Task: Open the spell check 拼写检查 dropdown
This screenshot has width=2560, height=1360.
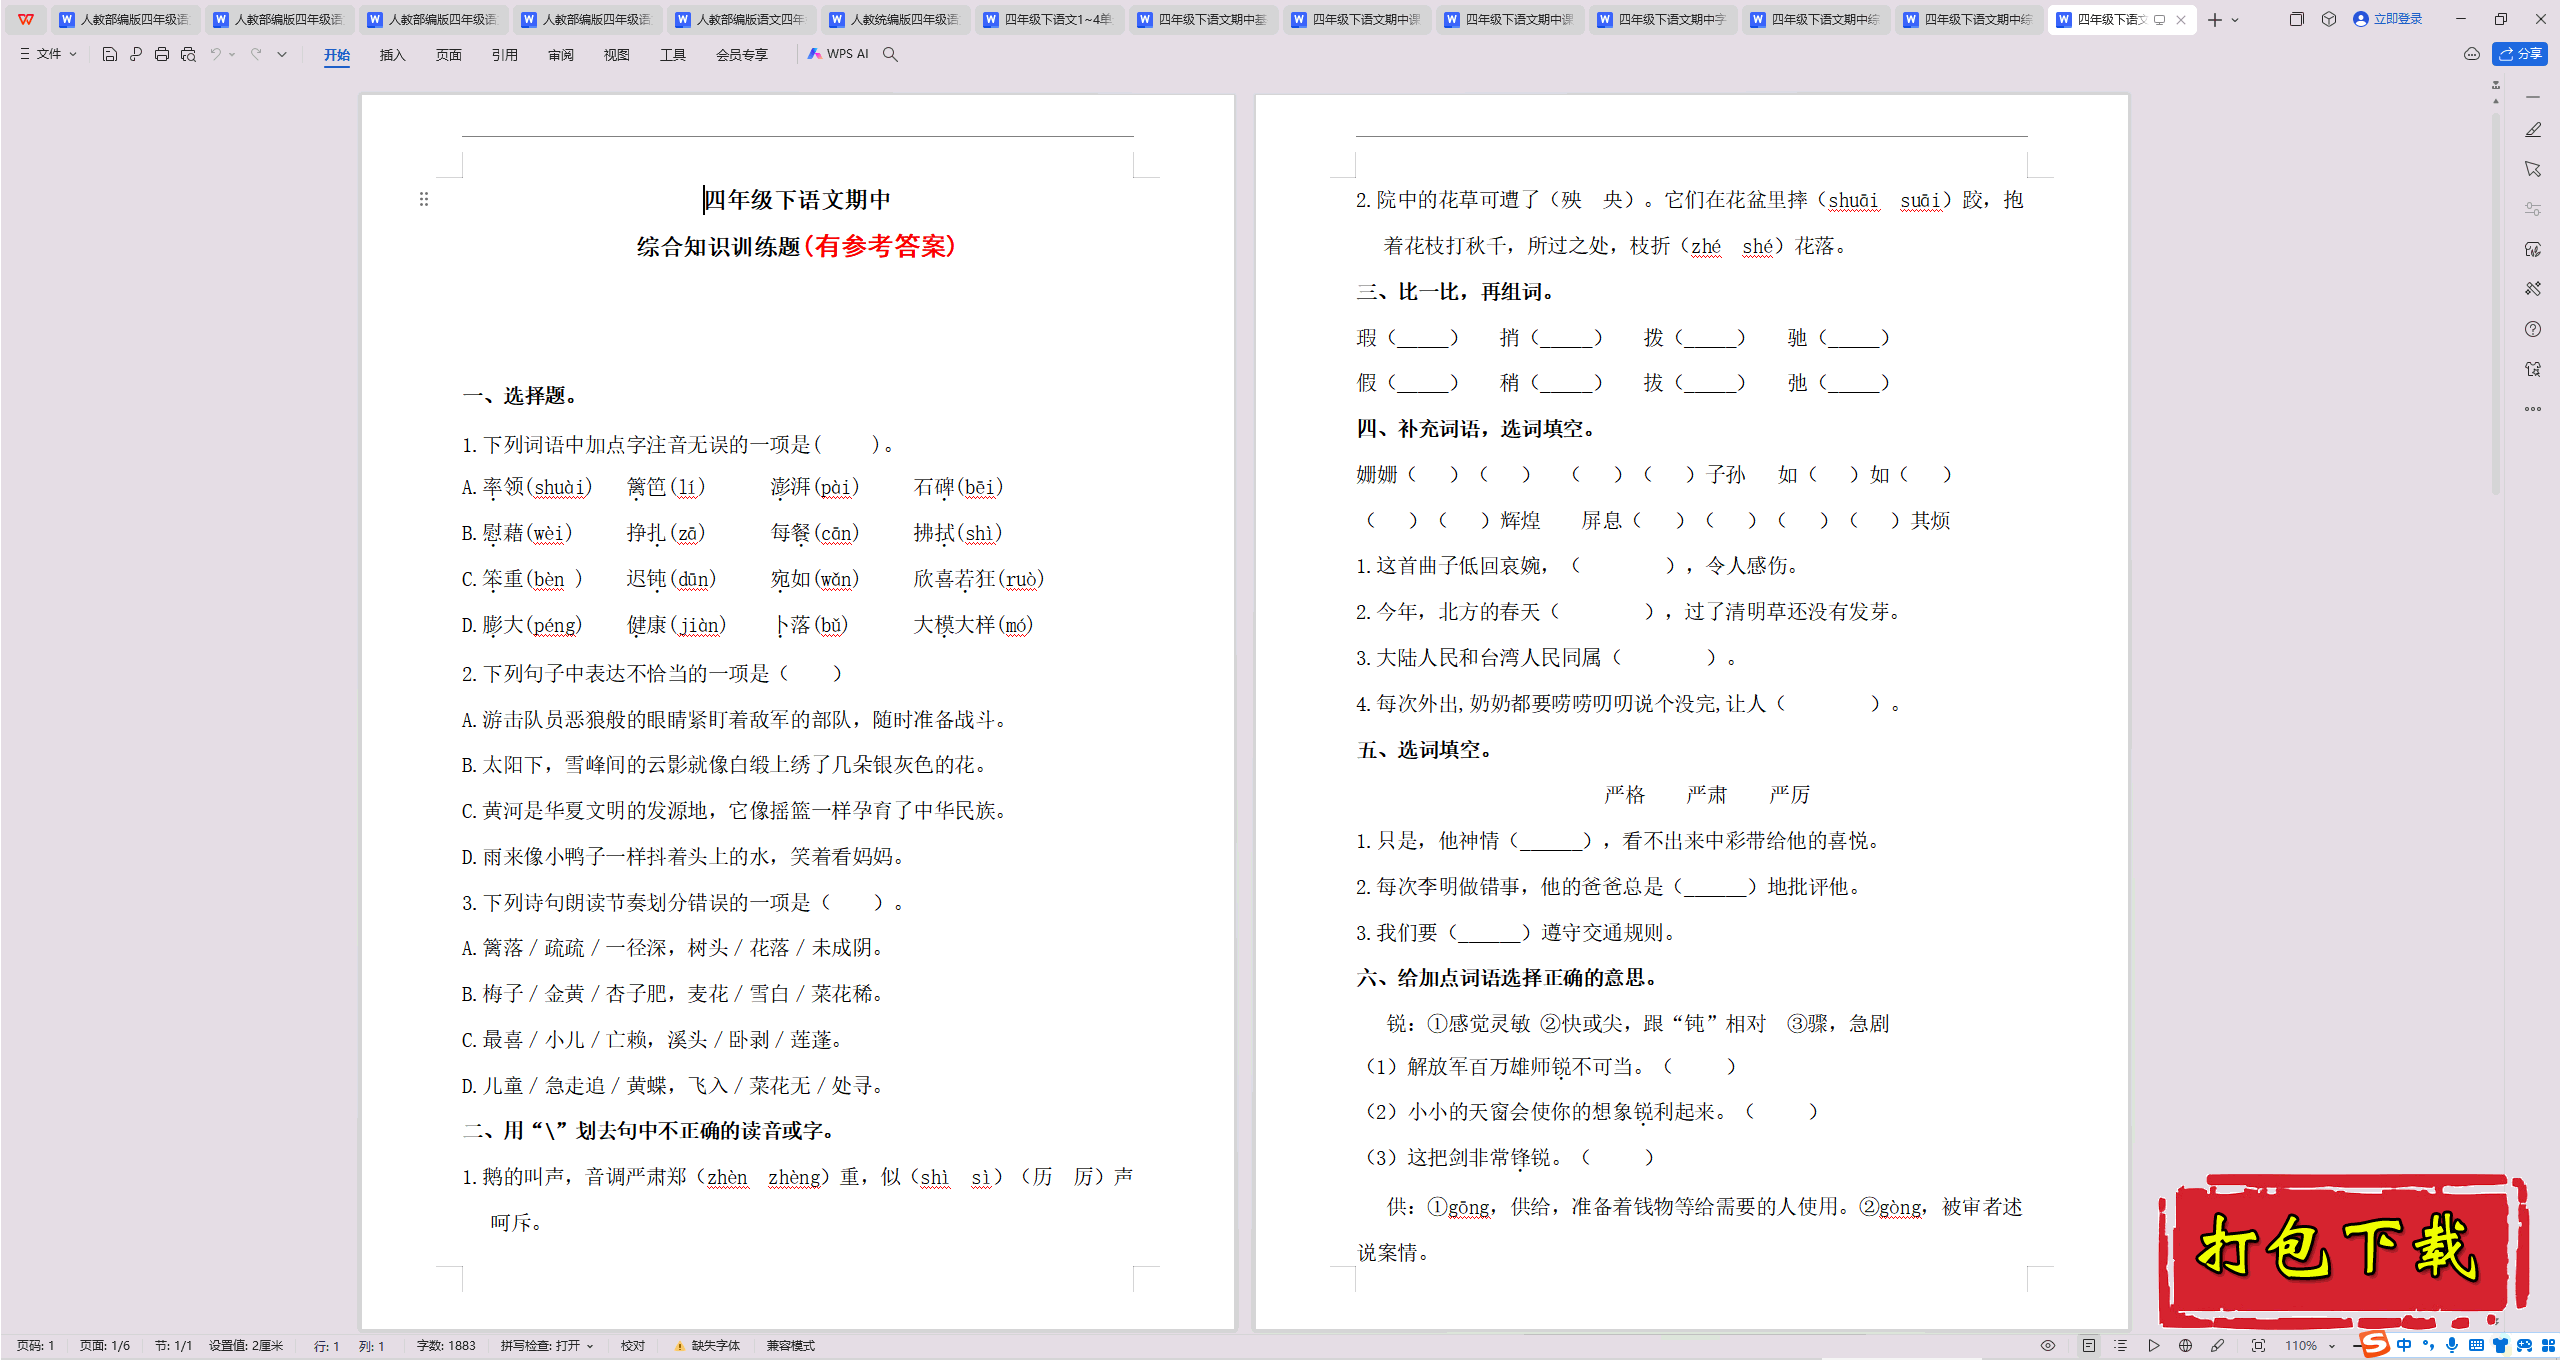Action: (x=547, y=1346)
